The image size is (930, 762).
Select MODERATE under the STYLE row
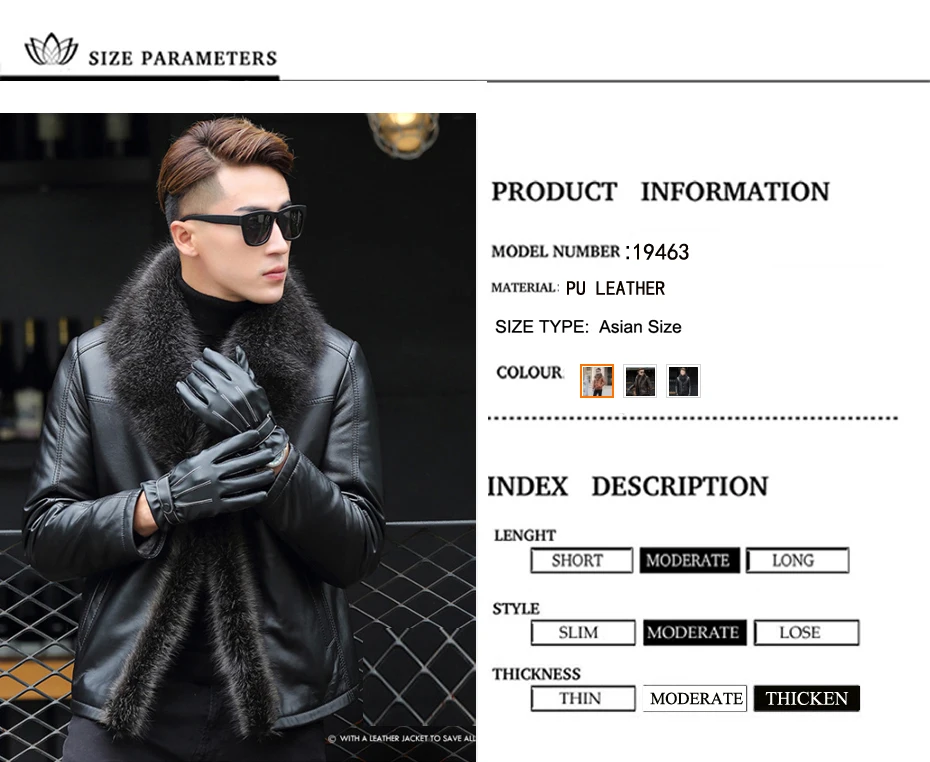click(x=695, y=633)
